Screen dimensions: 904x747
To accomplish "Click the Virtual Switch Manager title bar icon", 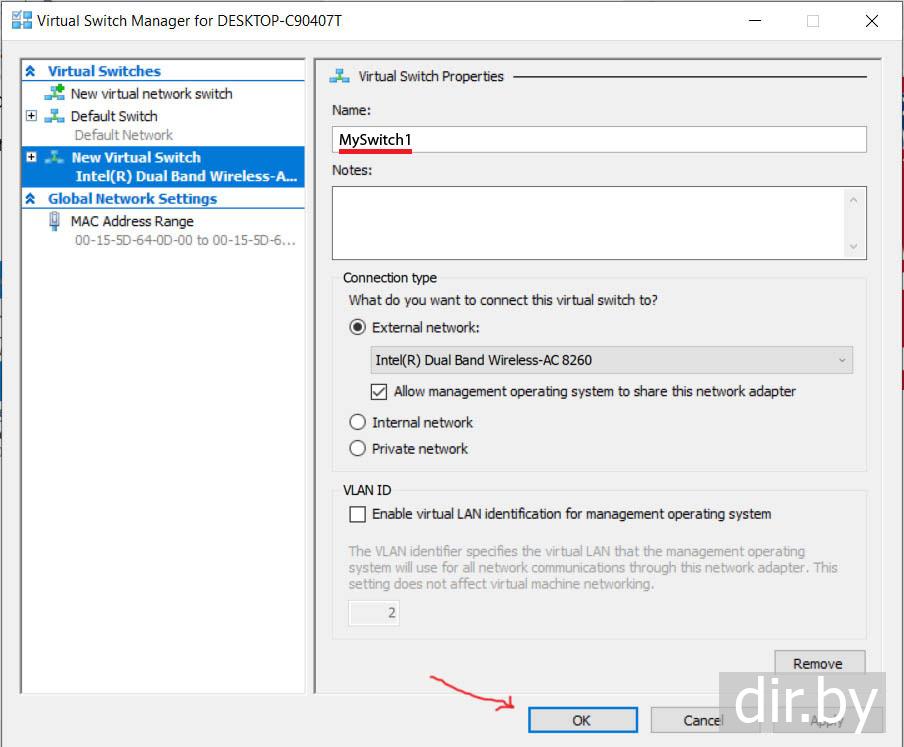I will 21,20.
